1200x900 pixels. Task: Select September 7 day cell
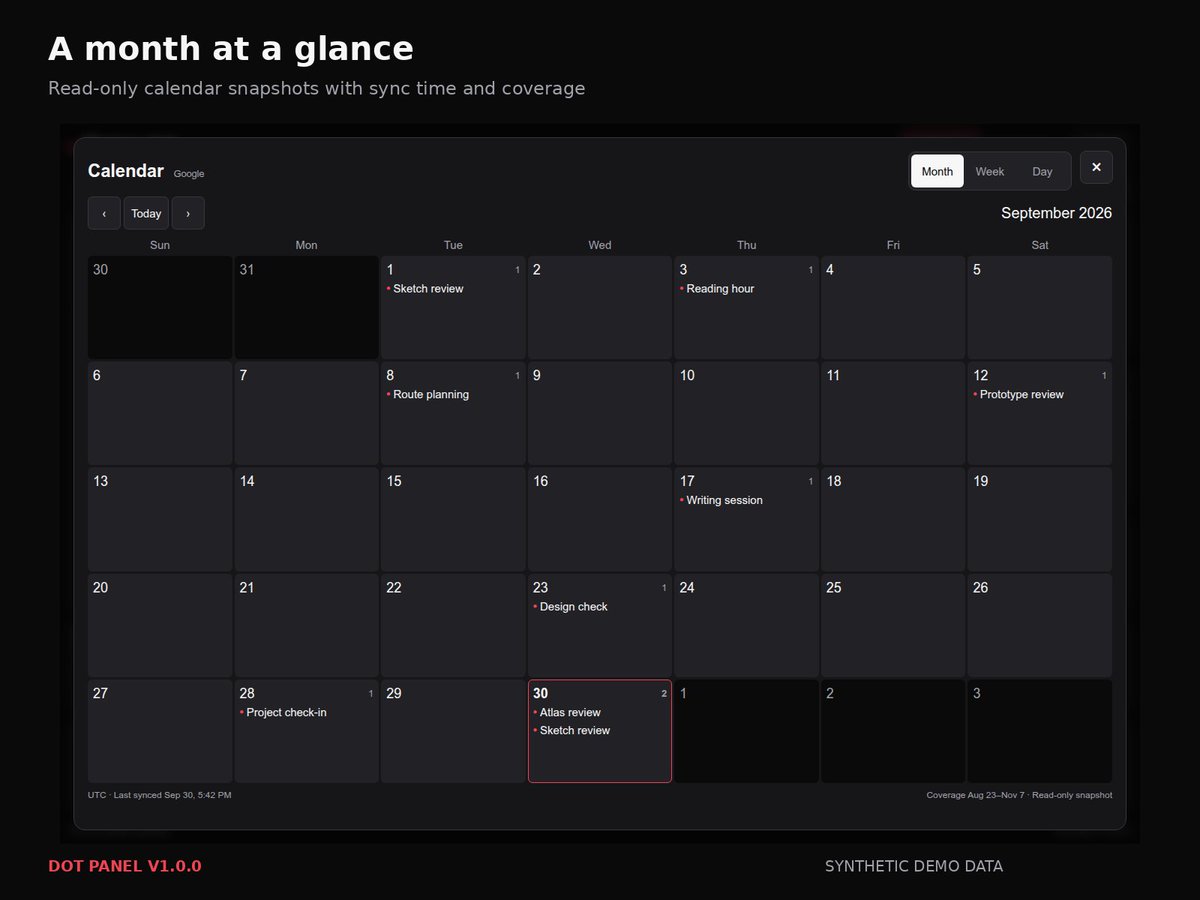[x=306, y=413]
